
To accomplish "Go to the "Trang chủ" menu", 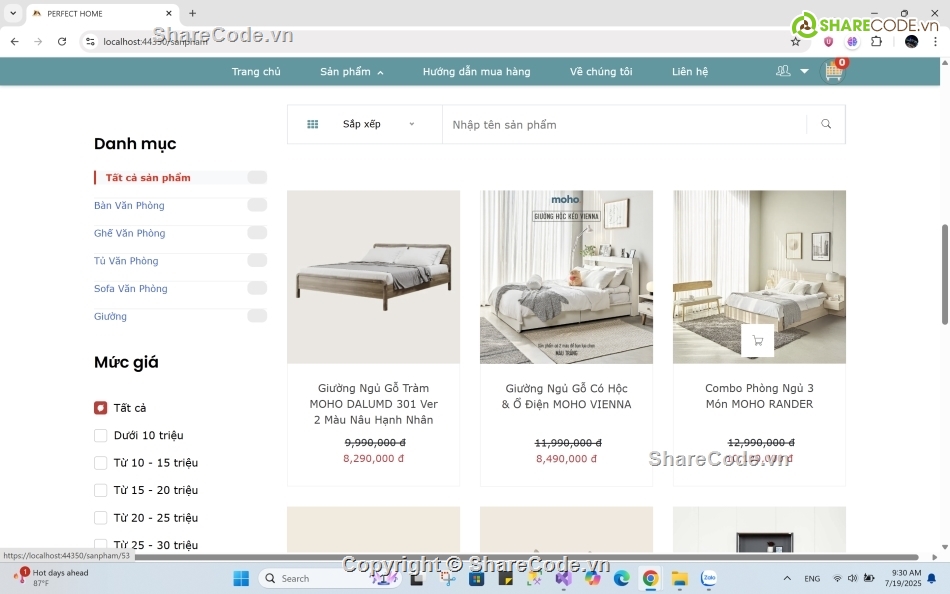I will tap(256, 72).
